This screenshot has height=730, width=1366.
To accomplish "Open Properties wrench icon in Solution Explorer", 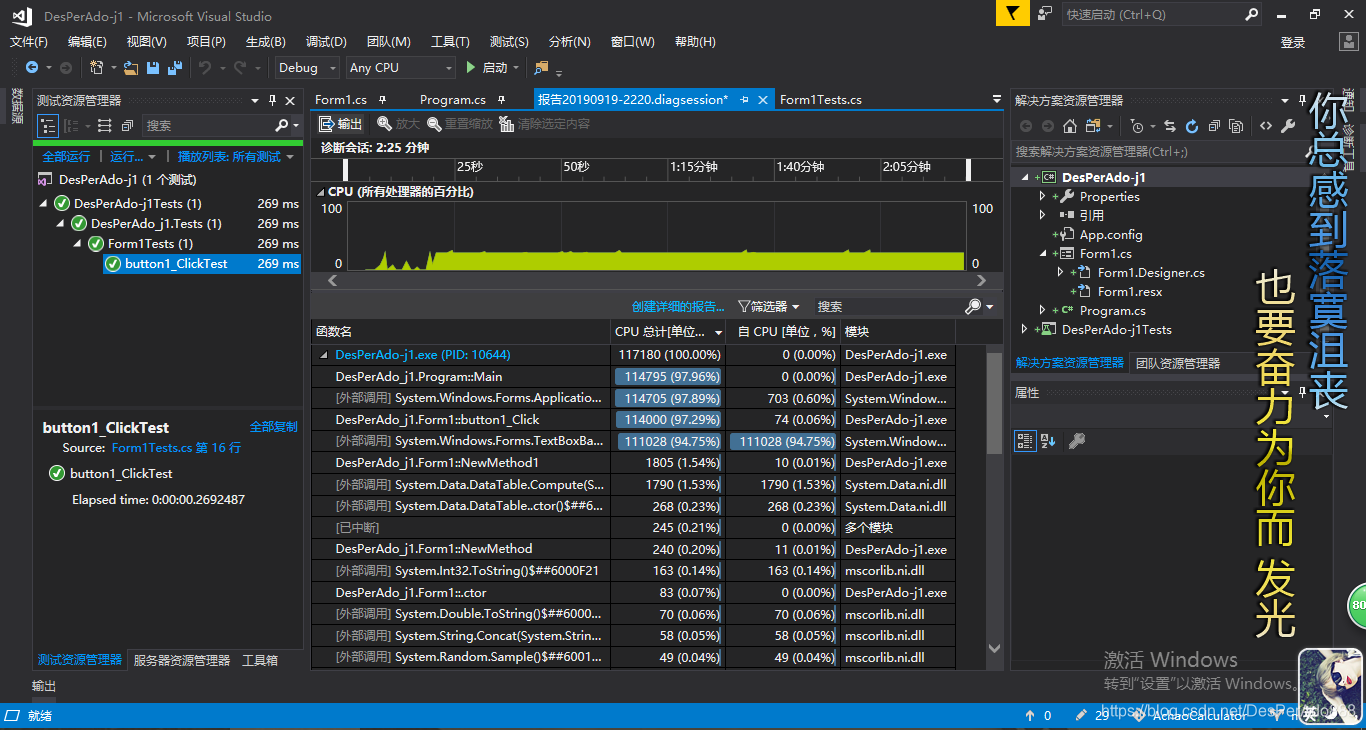I will [1288, 126].
